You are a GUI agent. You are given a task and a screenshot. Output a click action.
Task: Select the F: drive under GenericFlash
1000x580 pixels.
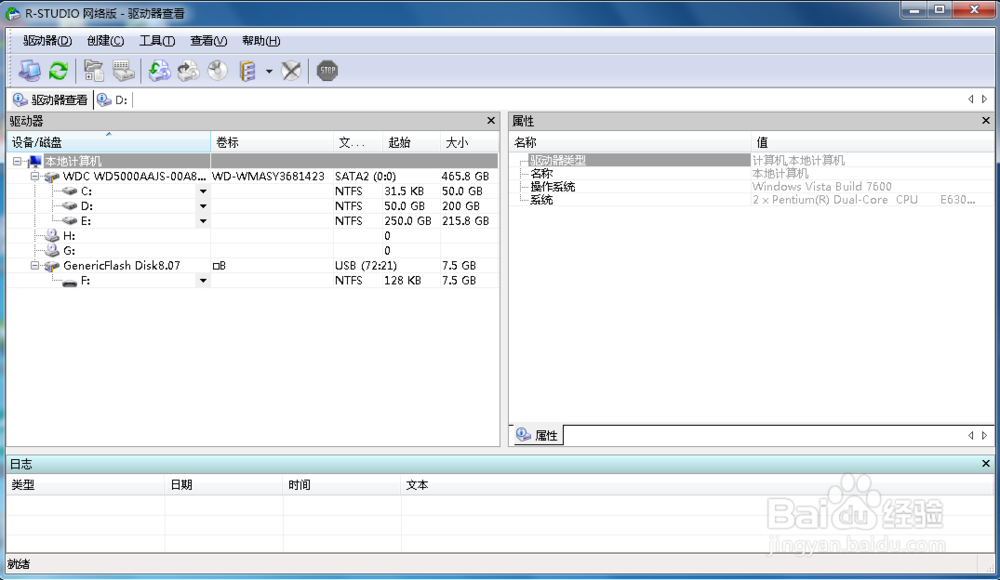pyautogui.click(x=100, y=280)
